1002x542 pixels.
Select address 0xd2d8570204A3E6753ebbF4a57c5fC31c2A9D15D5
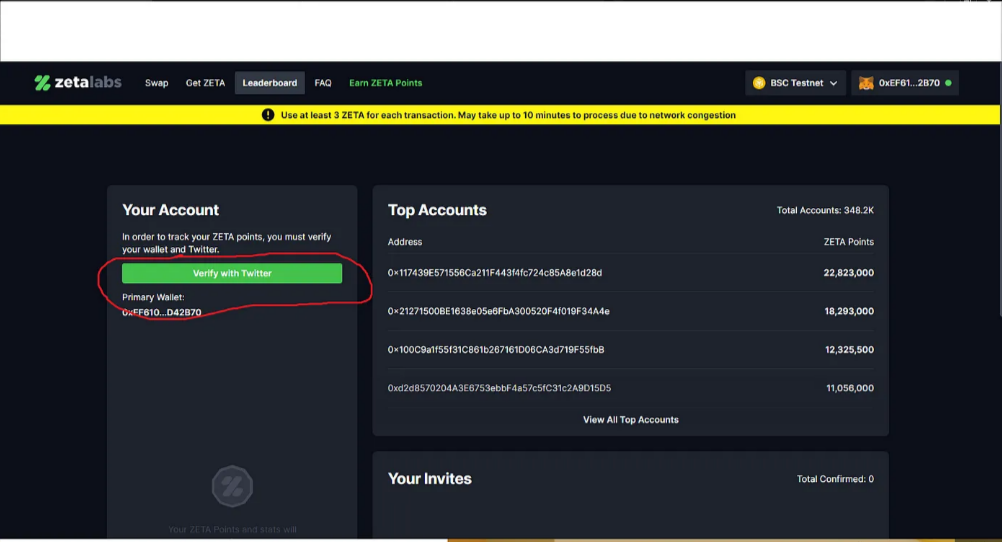tap(499, 388)
